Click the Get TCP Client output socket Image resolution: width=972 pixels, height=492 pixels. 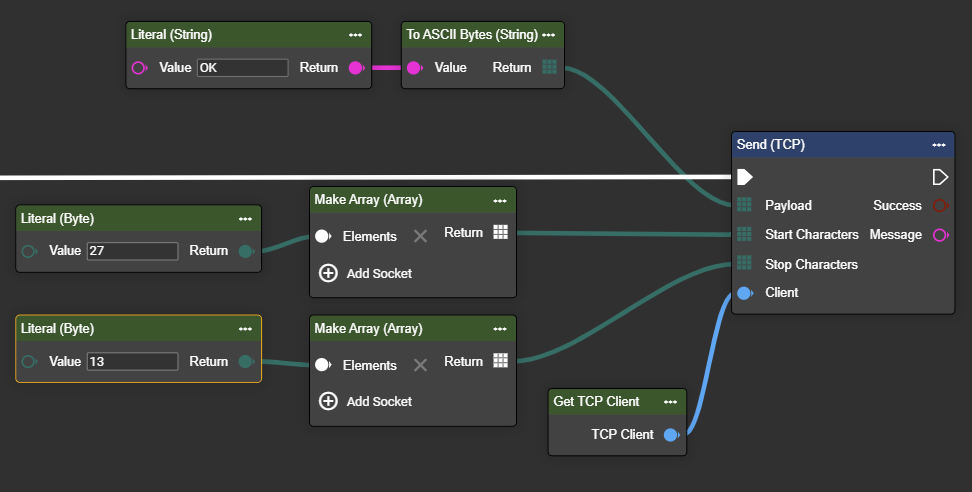tap(671, 435)
